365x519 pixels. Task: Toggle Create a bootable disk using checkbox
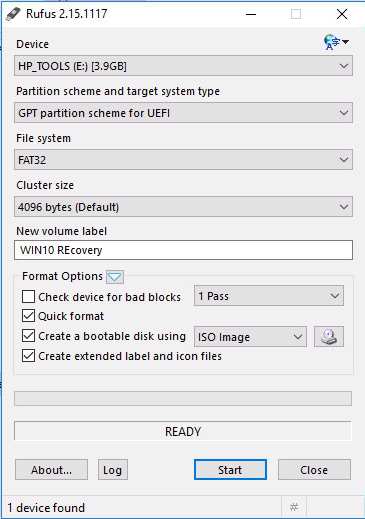[x=28, y=336]
